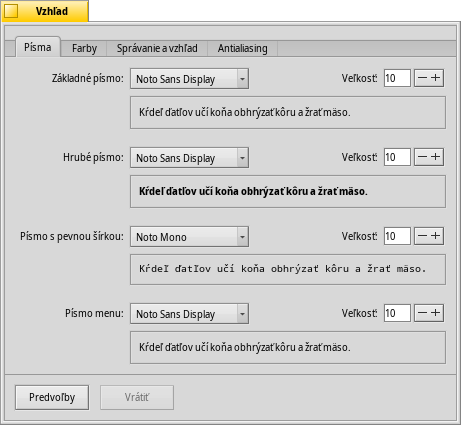Click the Vzhľad window title
Image resolution: width=461 pixels, height=425 pixels.
point(52,11)
